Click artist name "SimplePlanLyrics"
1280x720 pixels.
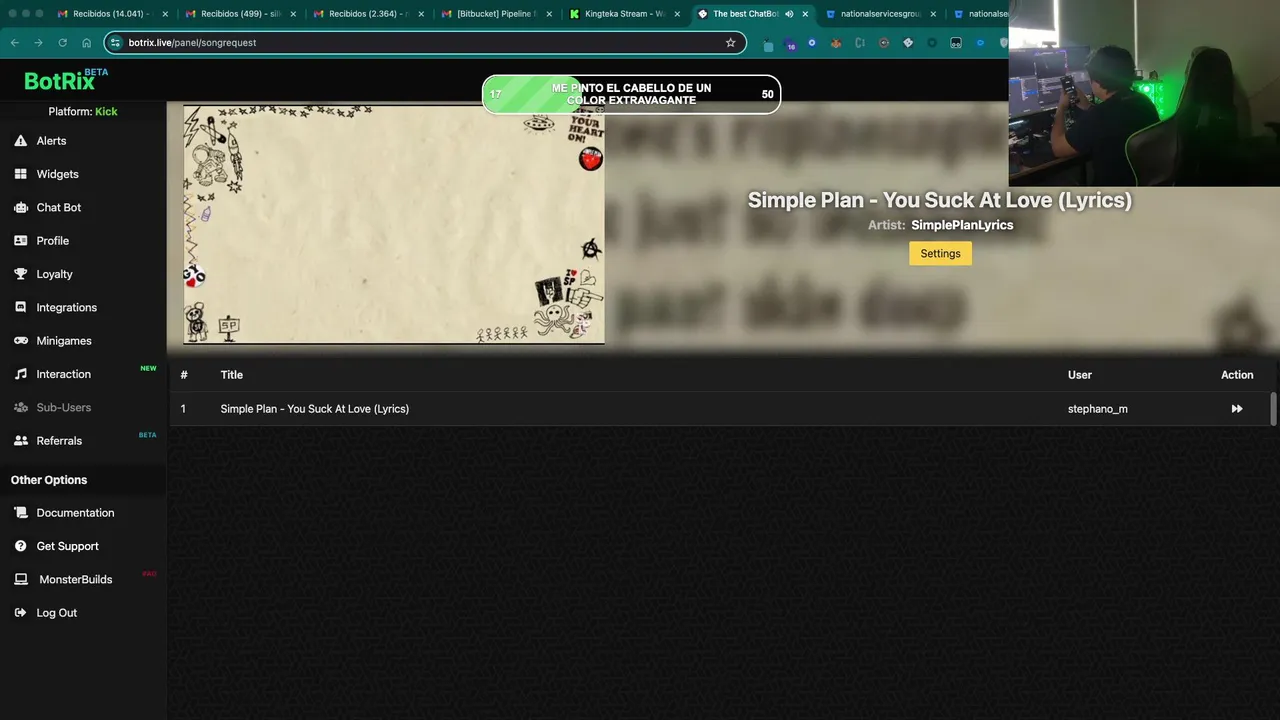tap(962, 225)
